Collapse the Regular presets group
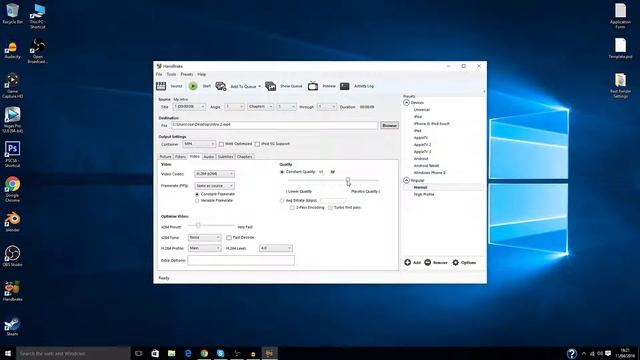The height and width of the screenshot is (360, 640). (x=407, y=180)
